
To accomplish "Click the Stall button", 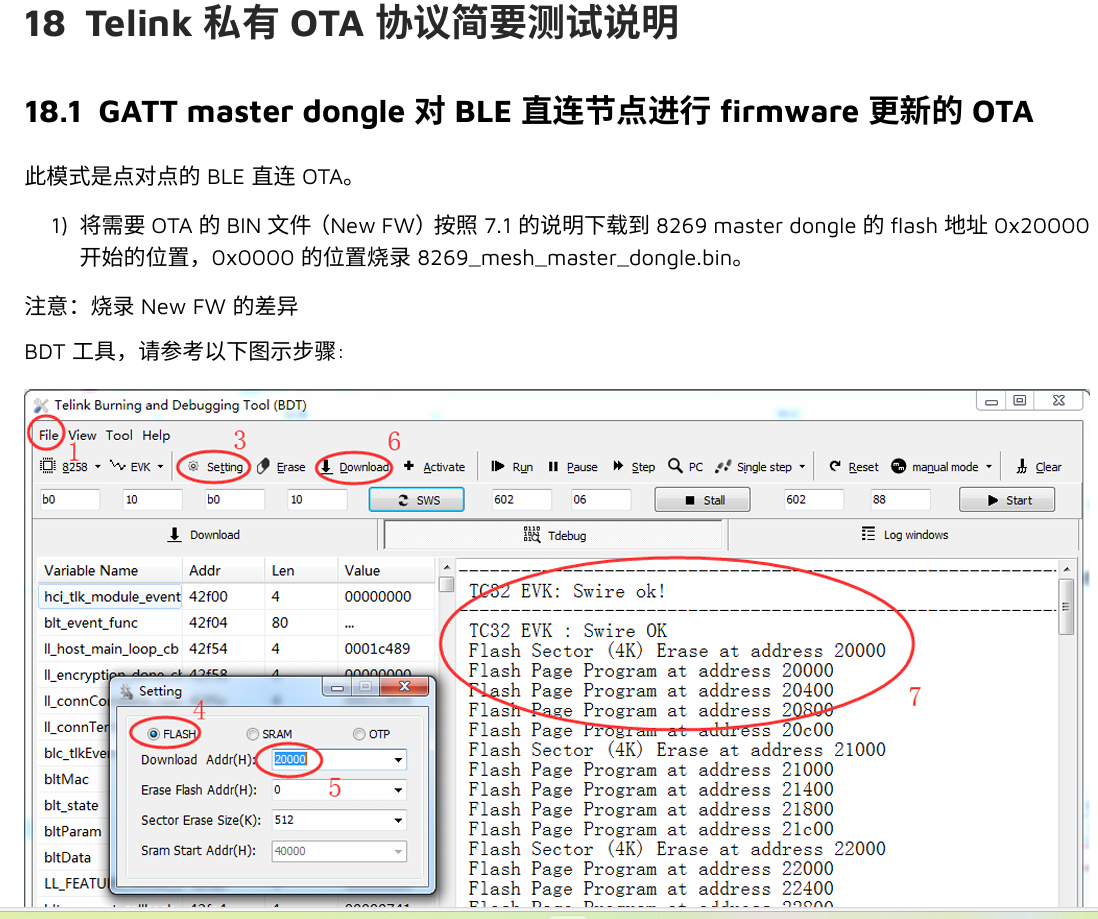I will (x=704, y=500).
